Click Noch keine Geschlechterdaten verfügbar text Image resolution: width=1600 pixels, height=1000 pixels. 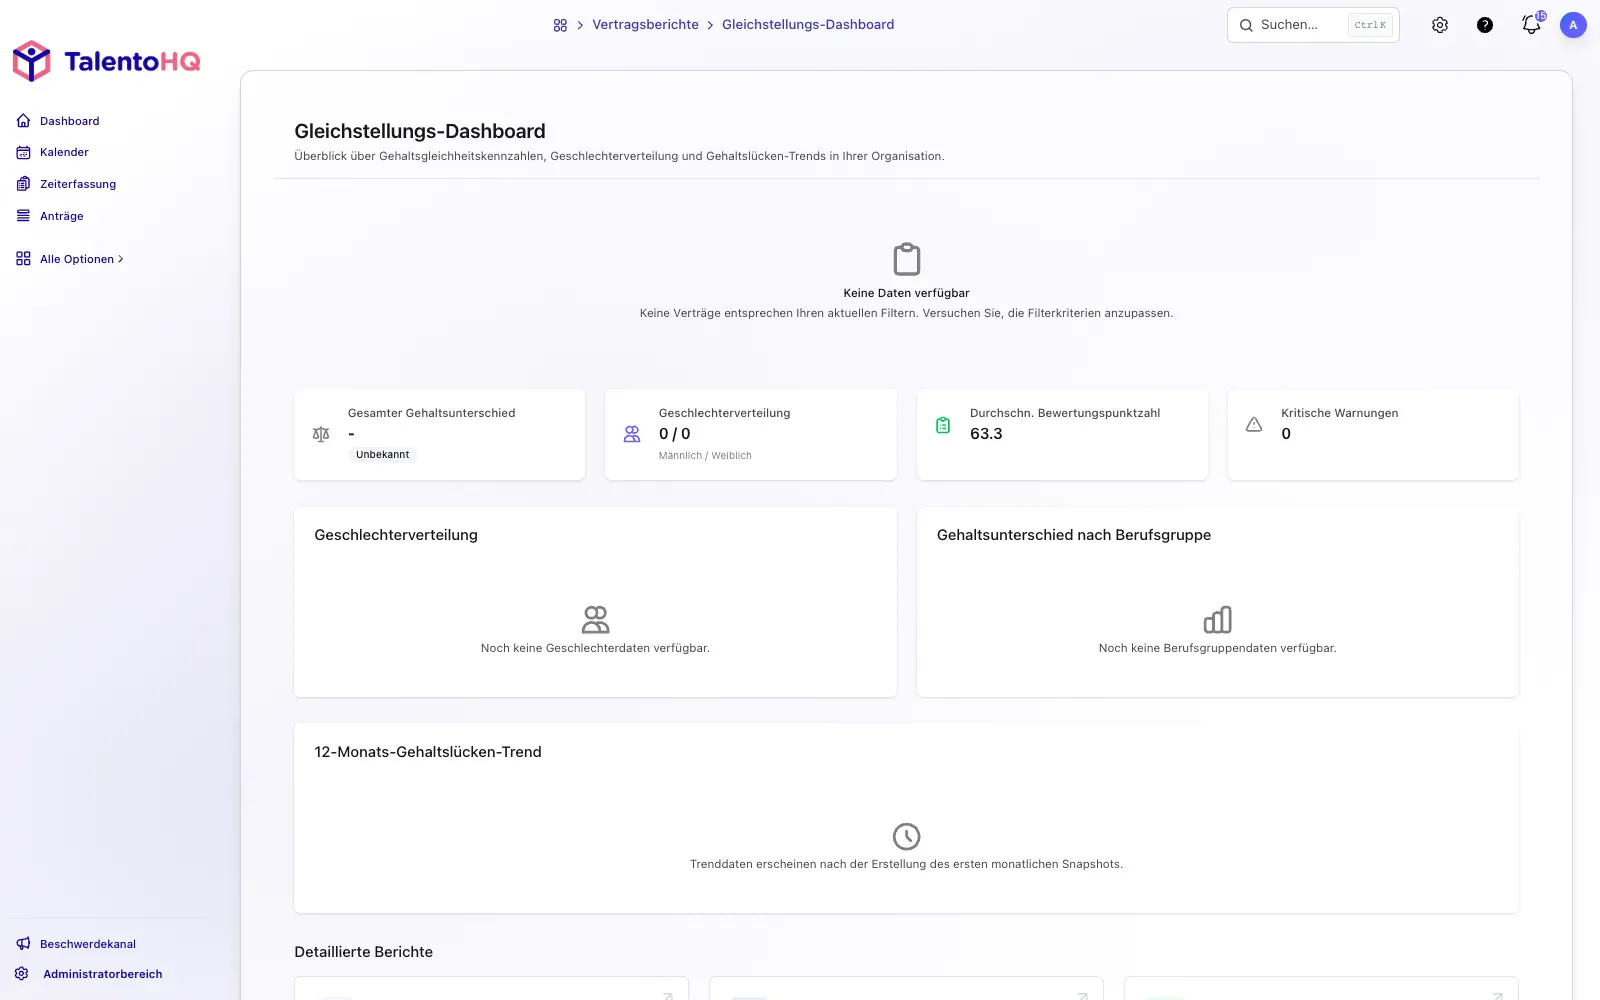click(x=595, y=648)
